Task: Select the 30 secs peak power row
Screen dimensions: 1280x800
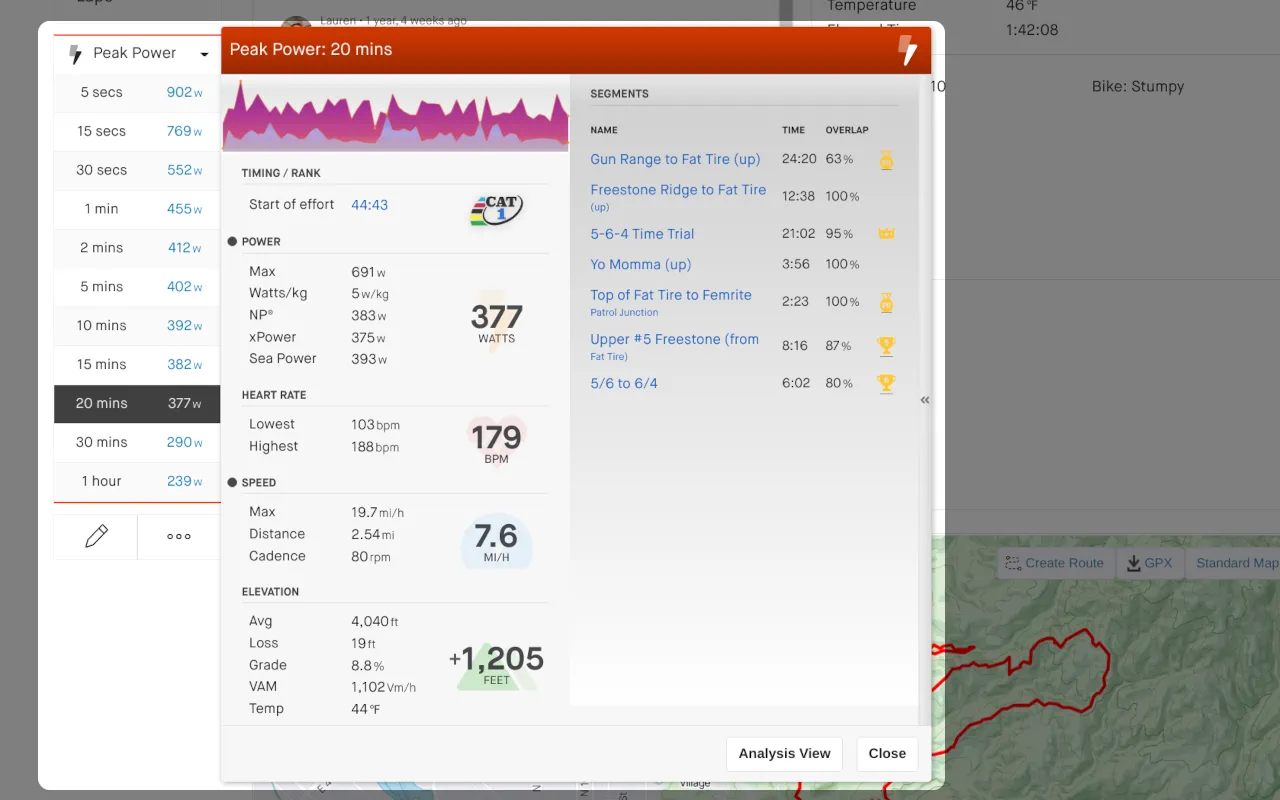Action: coord(137,170)
